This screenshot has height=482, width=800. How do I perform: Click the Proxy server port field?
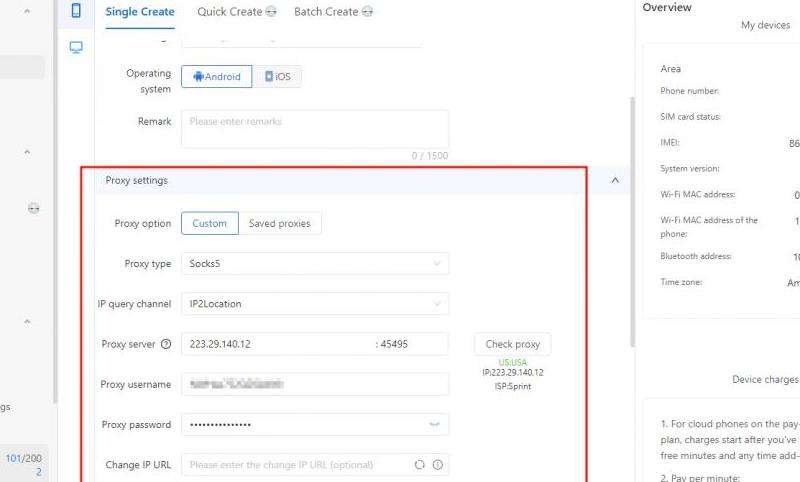(410, 344)
